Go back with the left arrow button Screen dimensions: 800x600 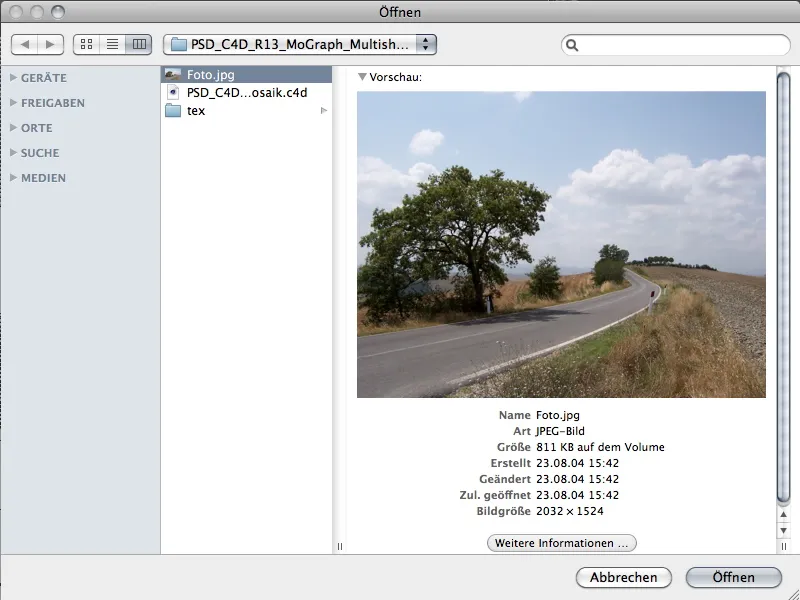(x=24, y=44)
